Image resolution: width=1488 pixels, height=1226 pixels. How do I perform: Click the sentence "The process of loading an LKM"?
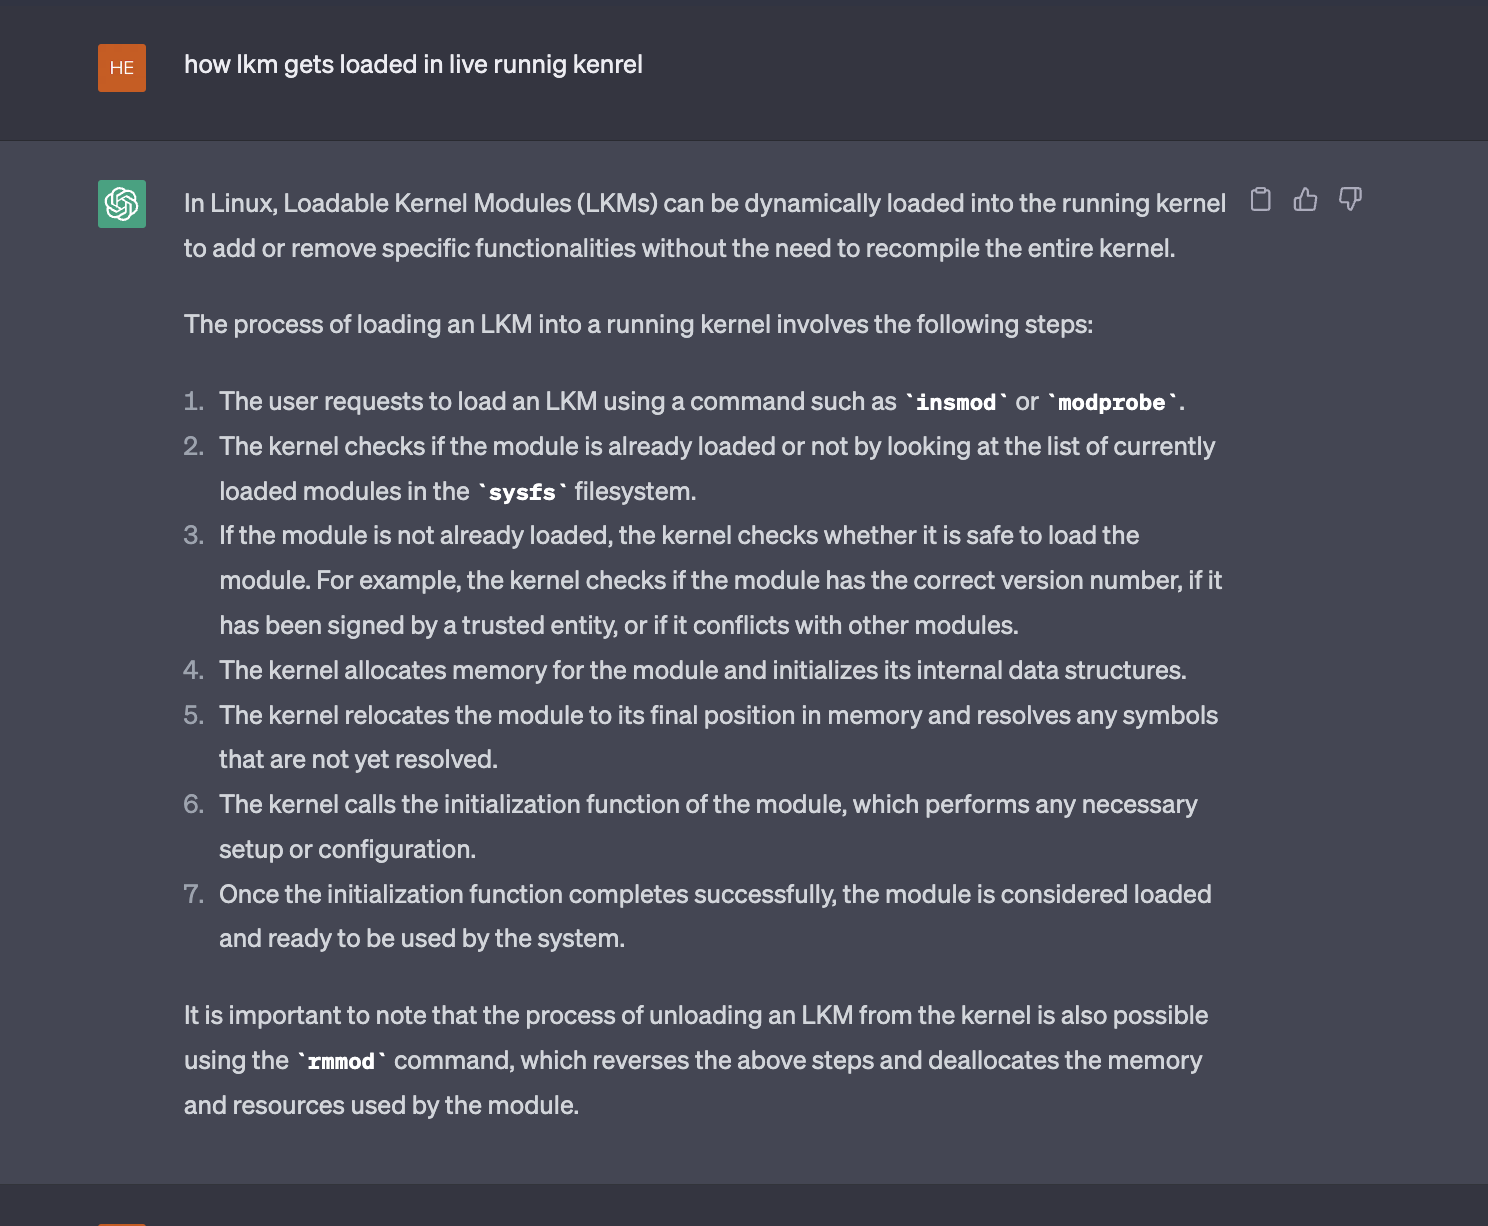pos(638,325)
